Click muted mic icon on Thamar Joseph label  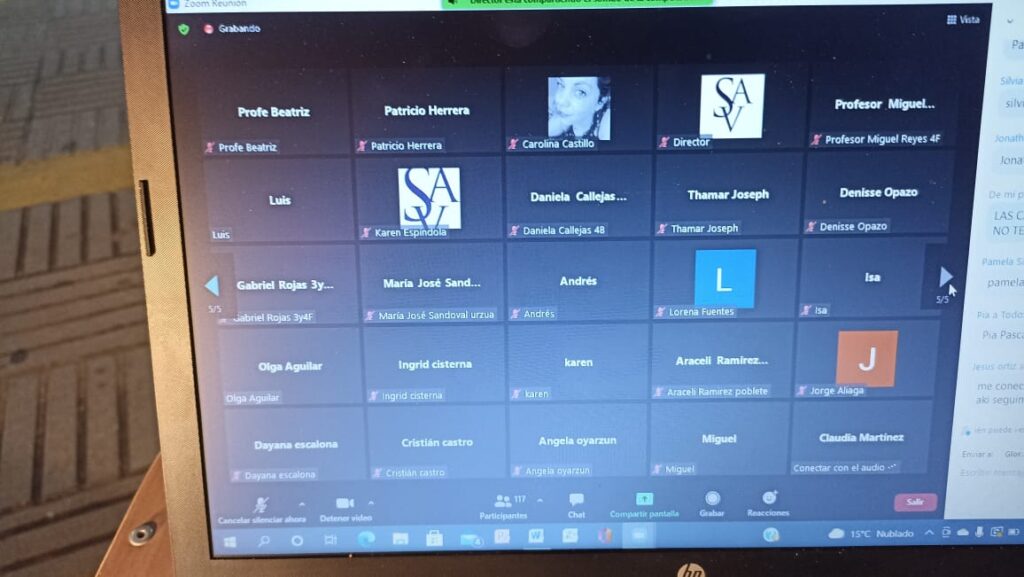point(662,228)
